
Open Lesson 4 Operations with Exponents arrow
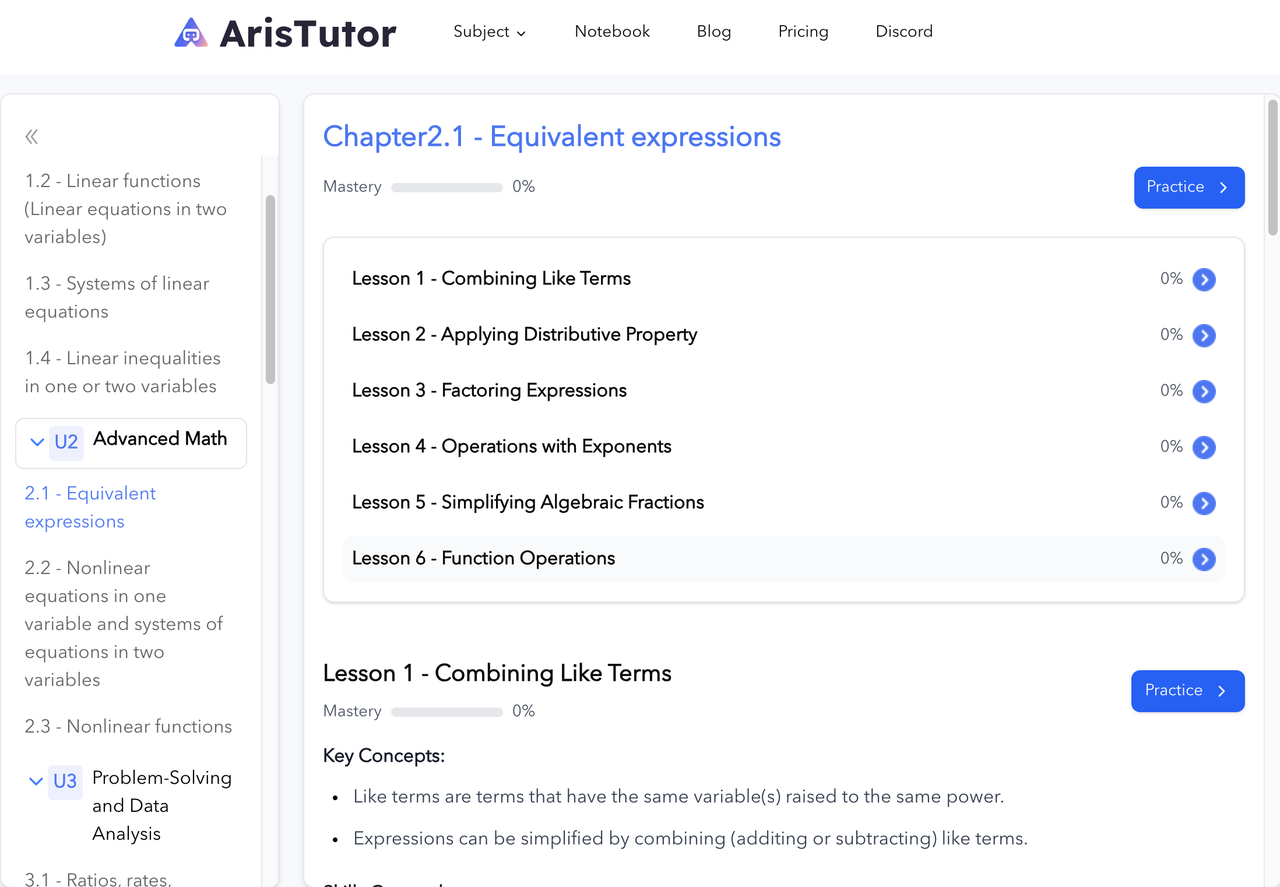point(1204,447)
